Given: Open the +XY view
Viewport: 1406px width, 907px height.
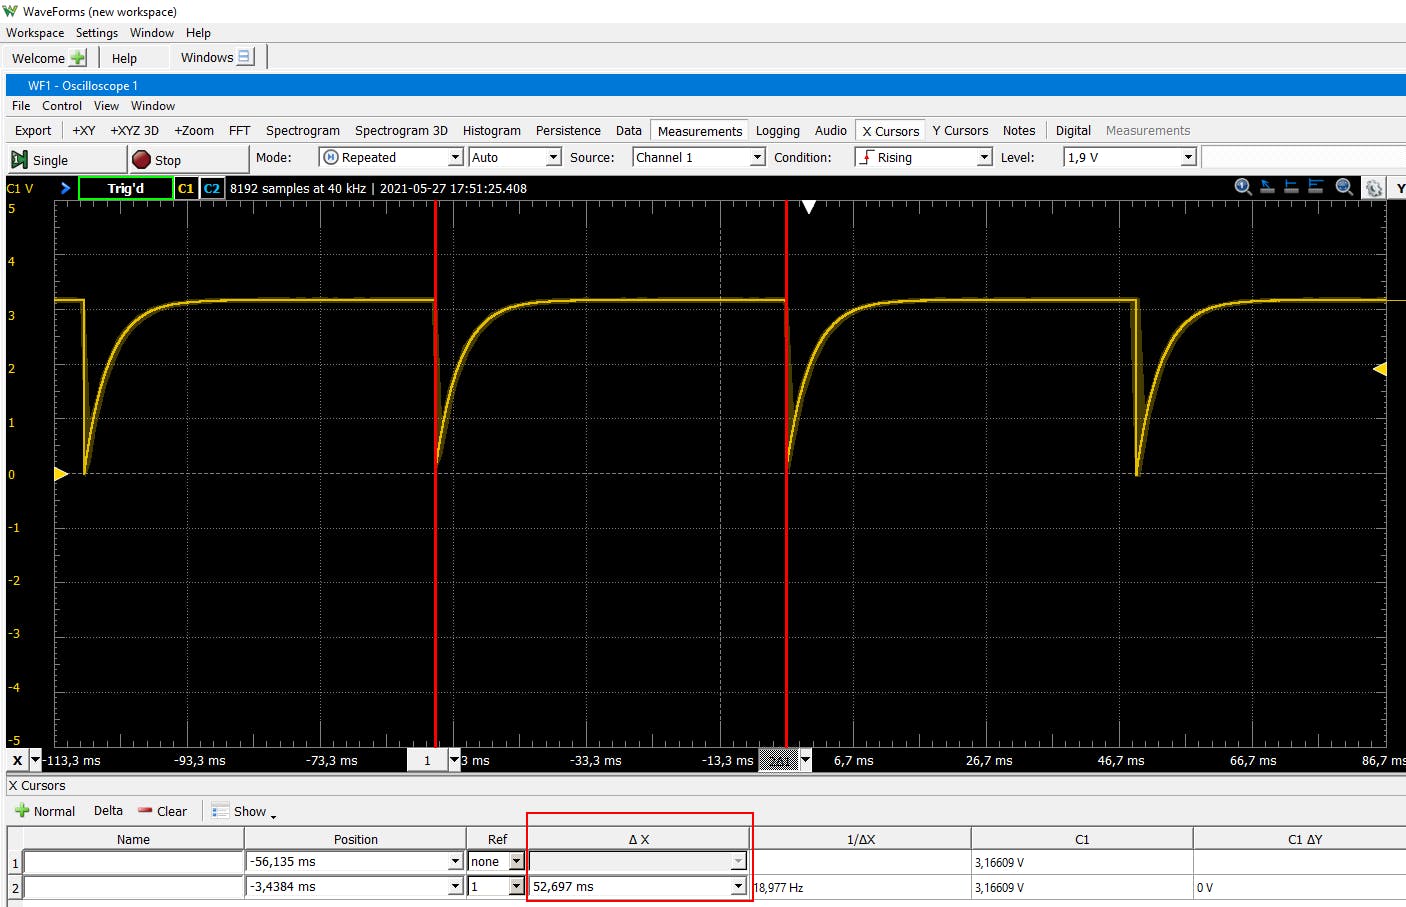Looking at the screenshot, I should (x=84, y=131).
